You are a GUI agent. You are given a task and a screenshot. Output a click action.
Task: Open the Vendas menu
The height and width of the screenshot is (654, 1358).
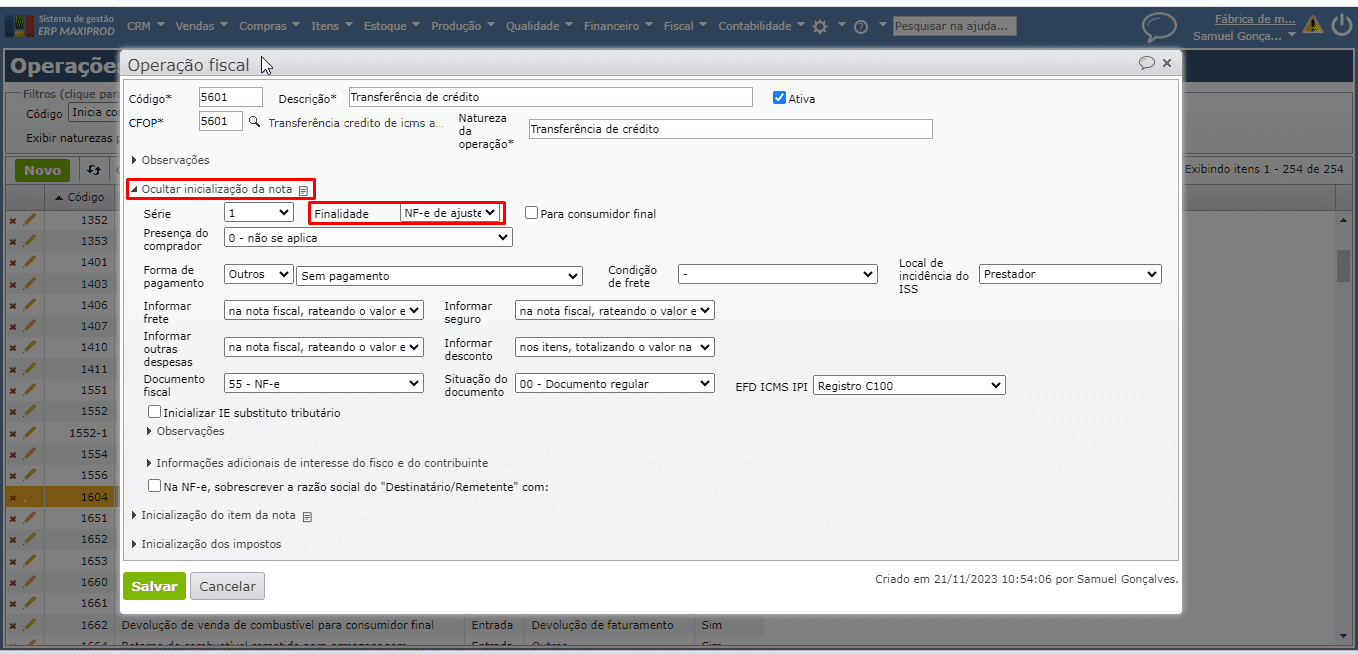tap(201, 26)
